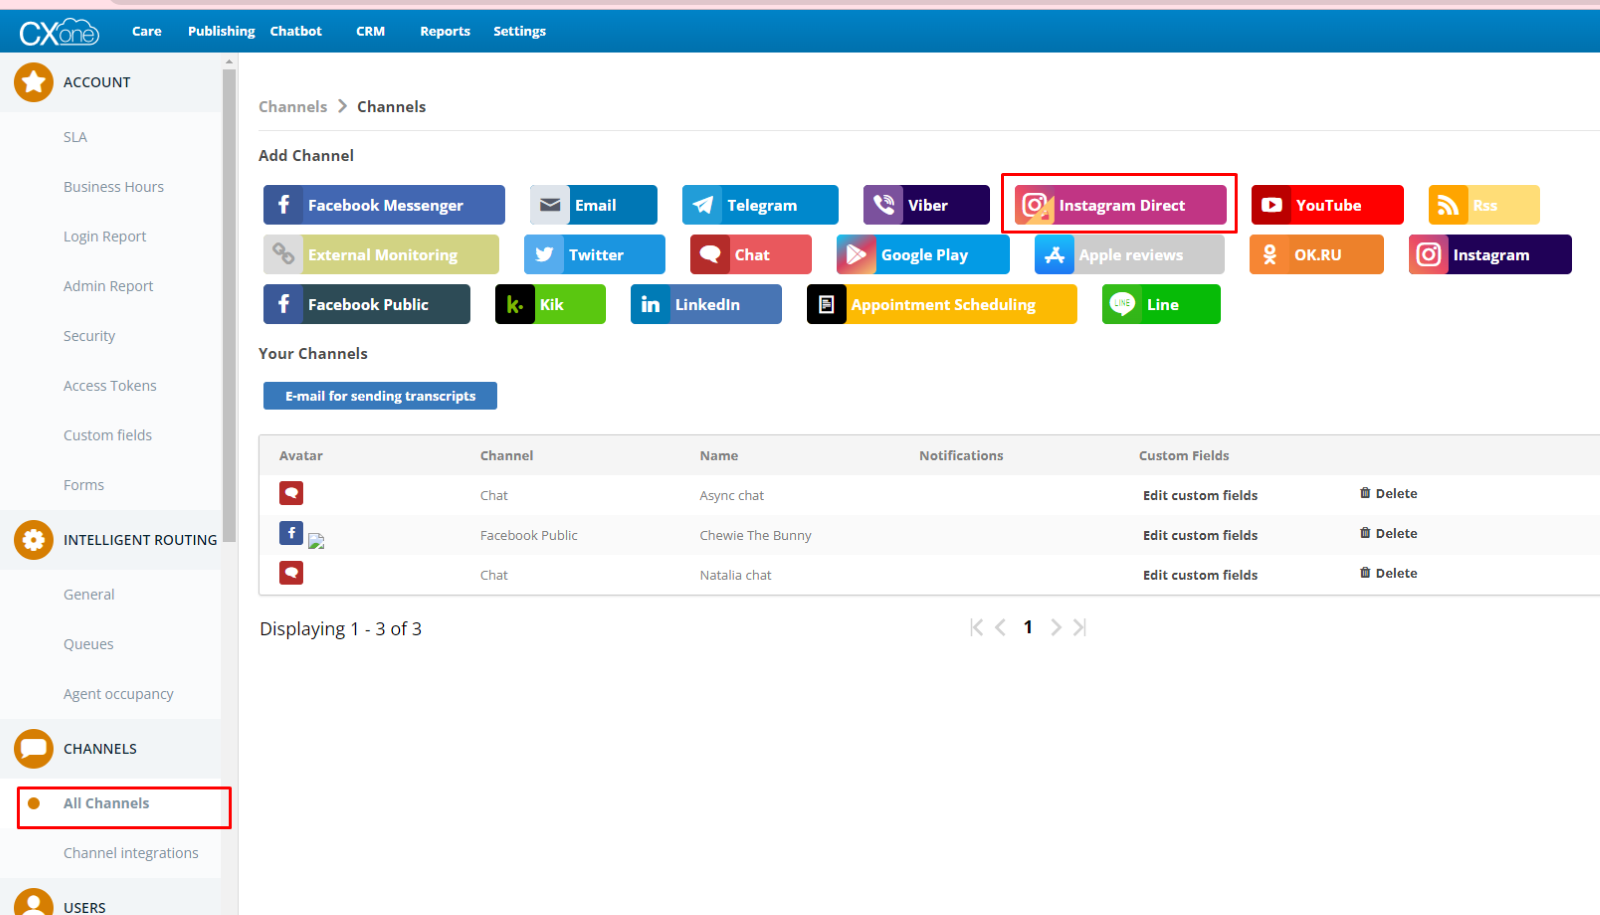Screen dimensions: 1600x915
Task: Click the Chewie The Bunny Facebook avatar
Action: [x=291, y=533]
